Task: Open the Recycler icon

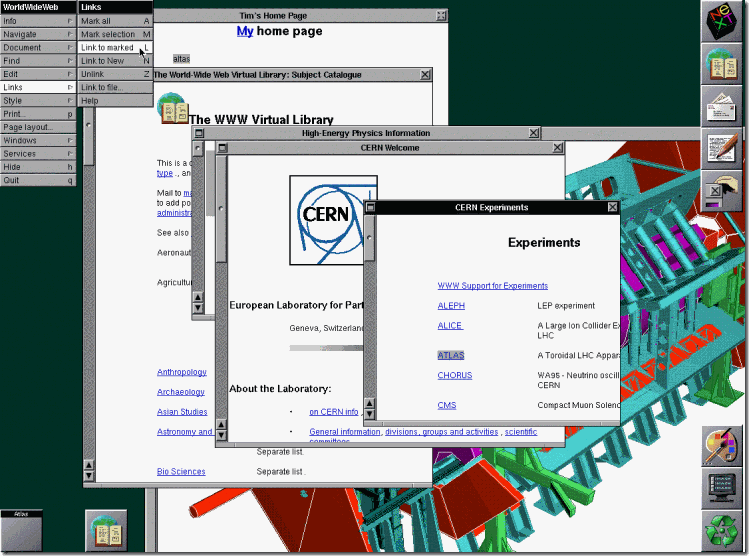Action: (722, 531)
